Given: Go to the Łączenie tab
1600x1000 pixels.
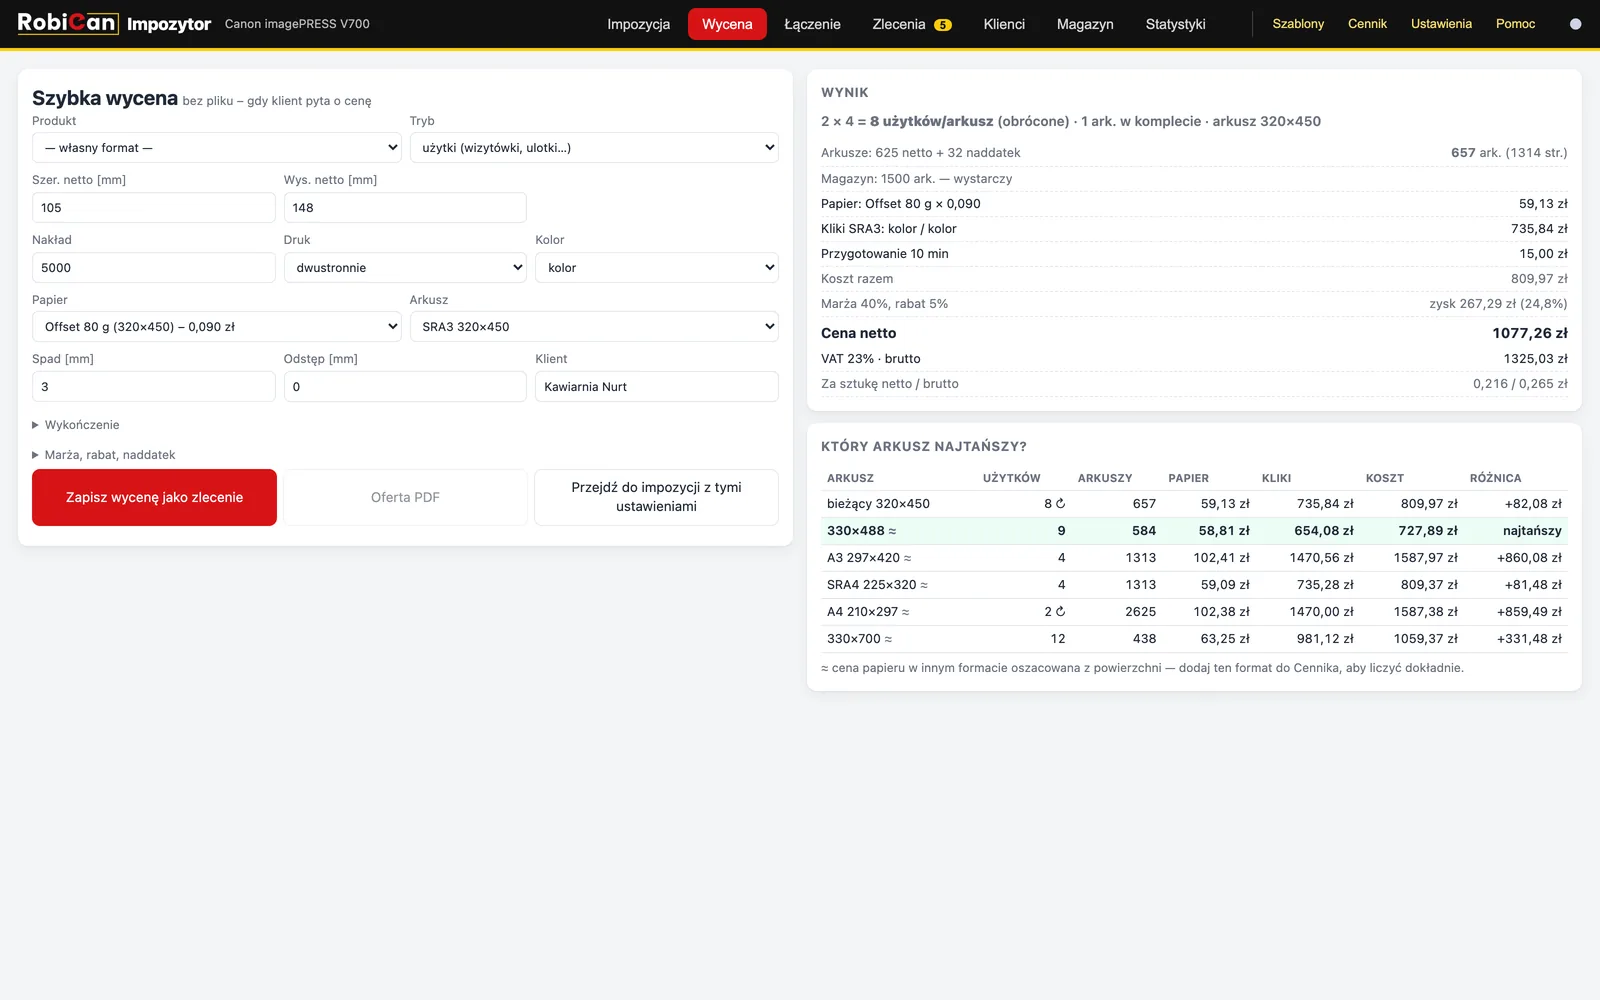Looking at the screenshot, I should tap(812, 24).
